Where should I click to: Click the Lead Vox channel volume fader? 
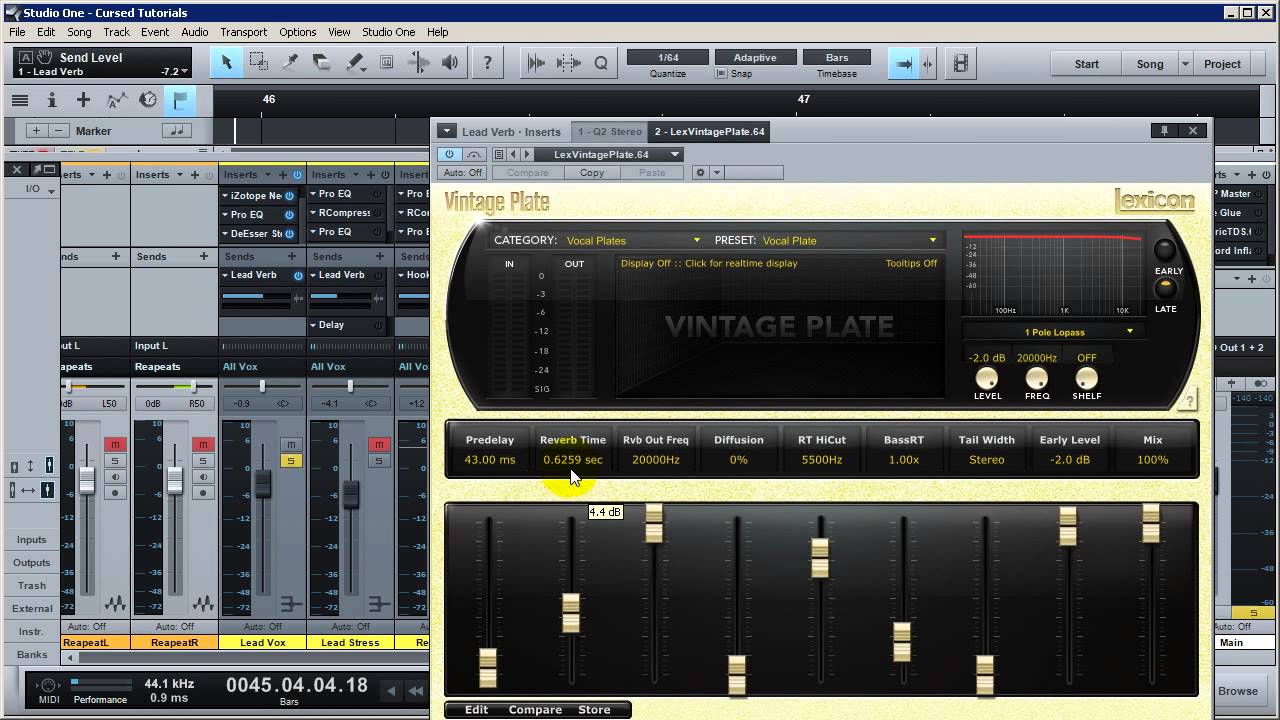pos(263,485)
